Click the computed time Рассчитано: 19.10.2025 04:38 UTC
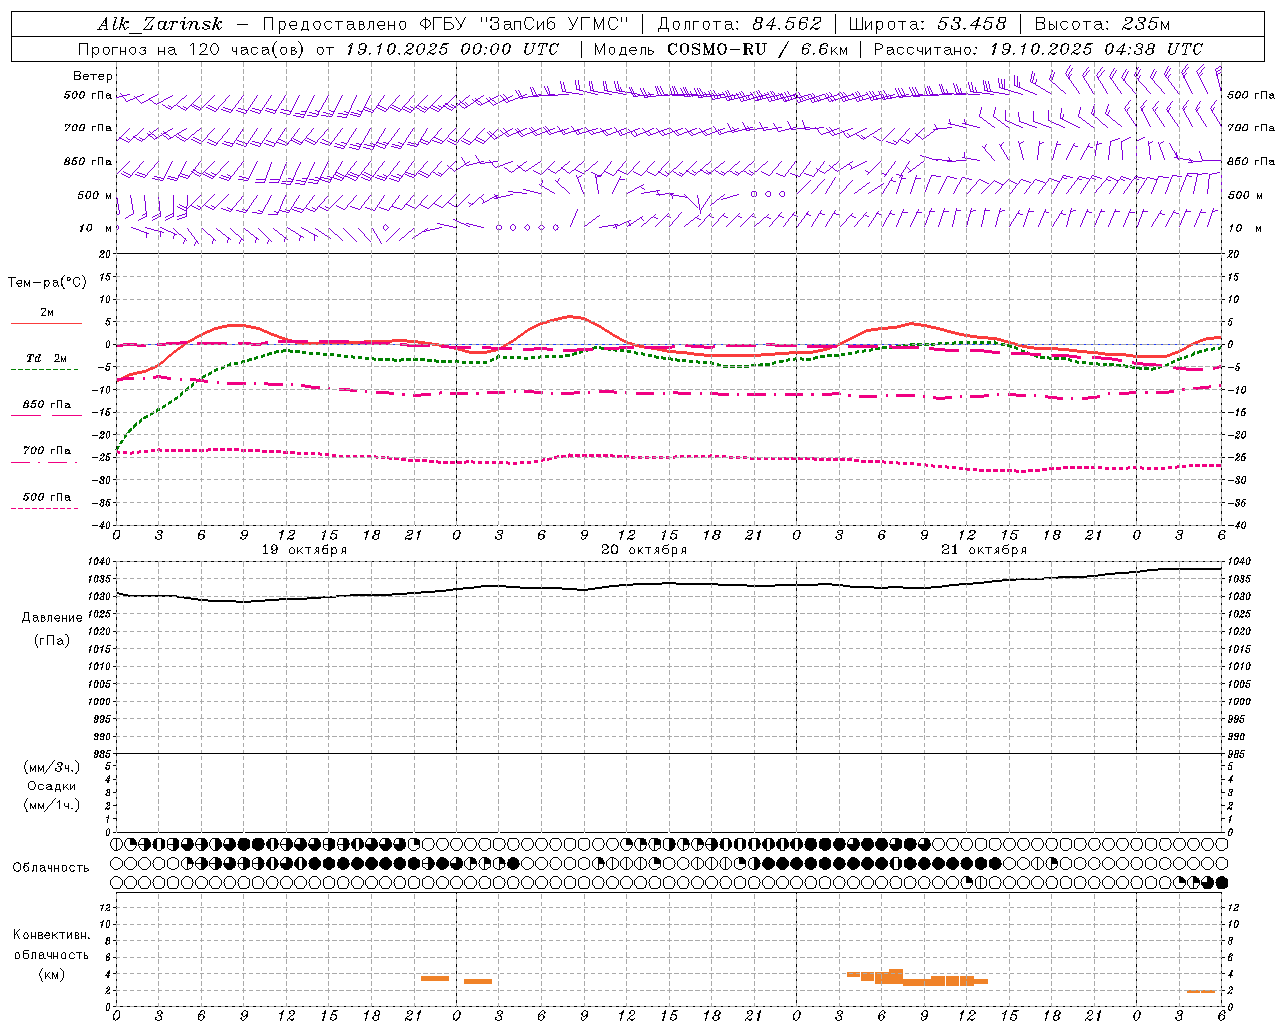 [1038, 49]
